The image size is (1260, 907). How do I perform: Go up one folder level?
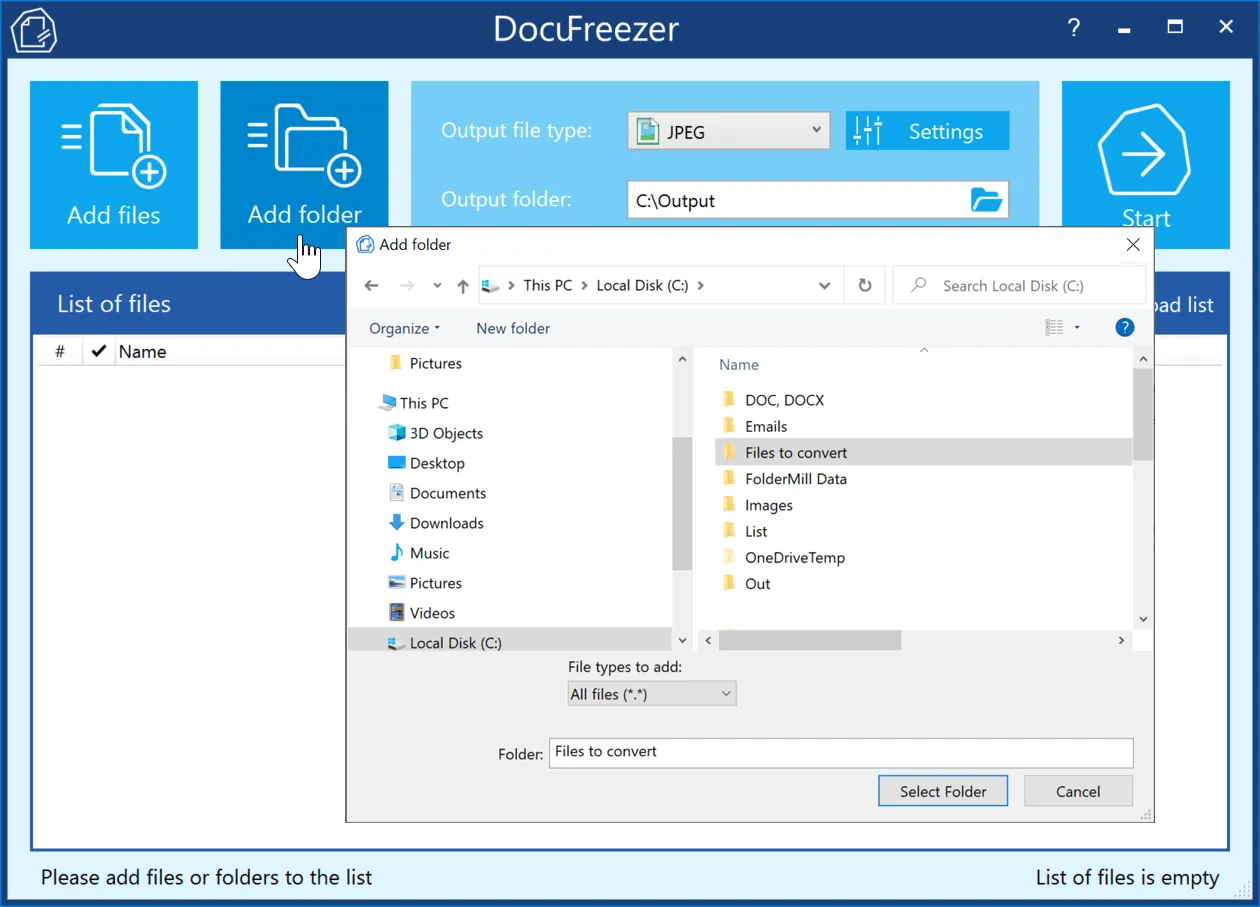pos(462,286)
